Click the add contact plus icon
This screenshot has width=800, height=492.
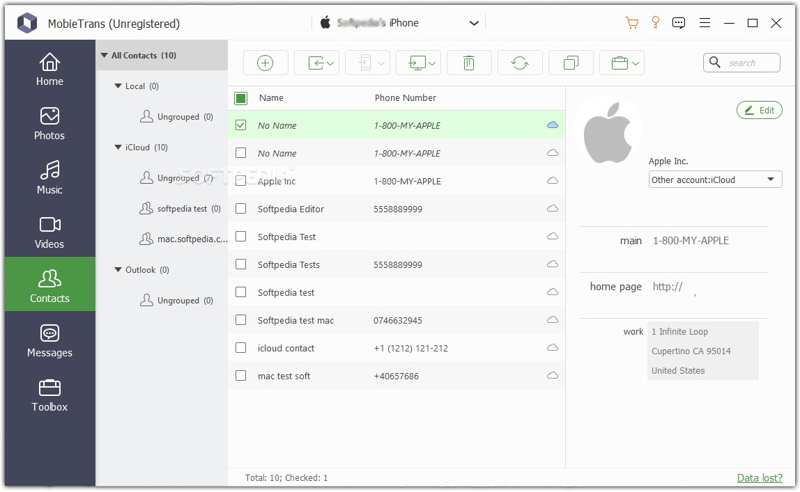point(265,63)
